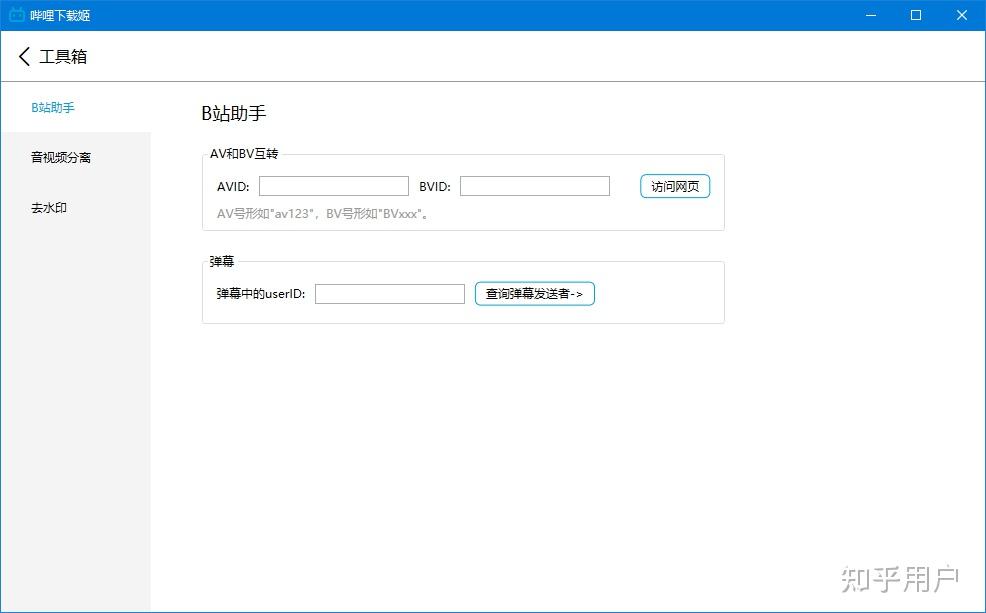Click the AVID: label

click(x=233, y=187)
